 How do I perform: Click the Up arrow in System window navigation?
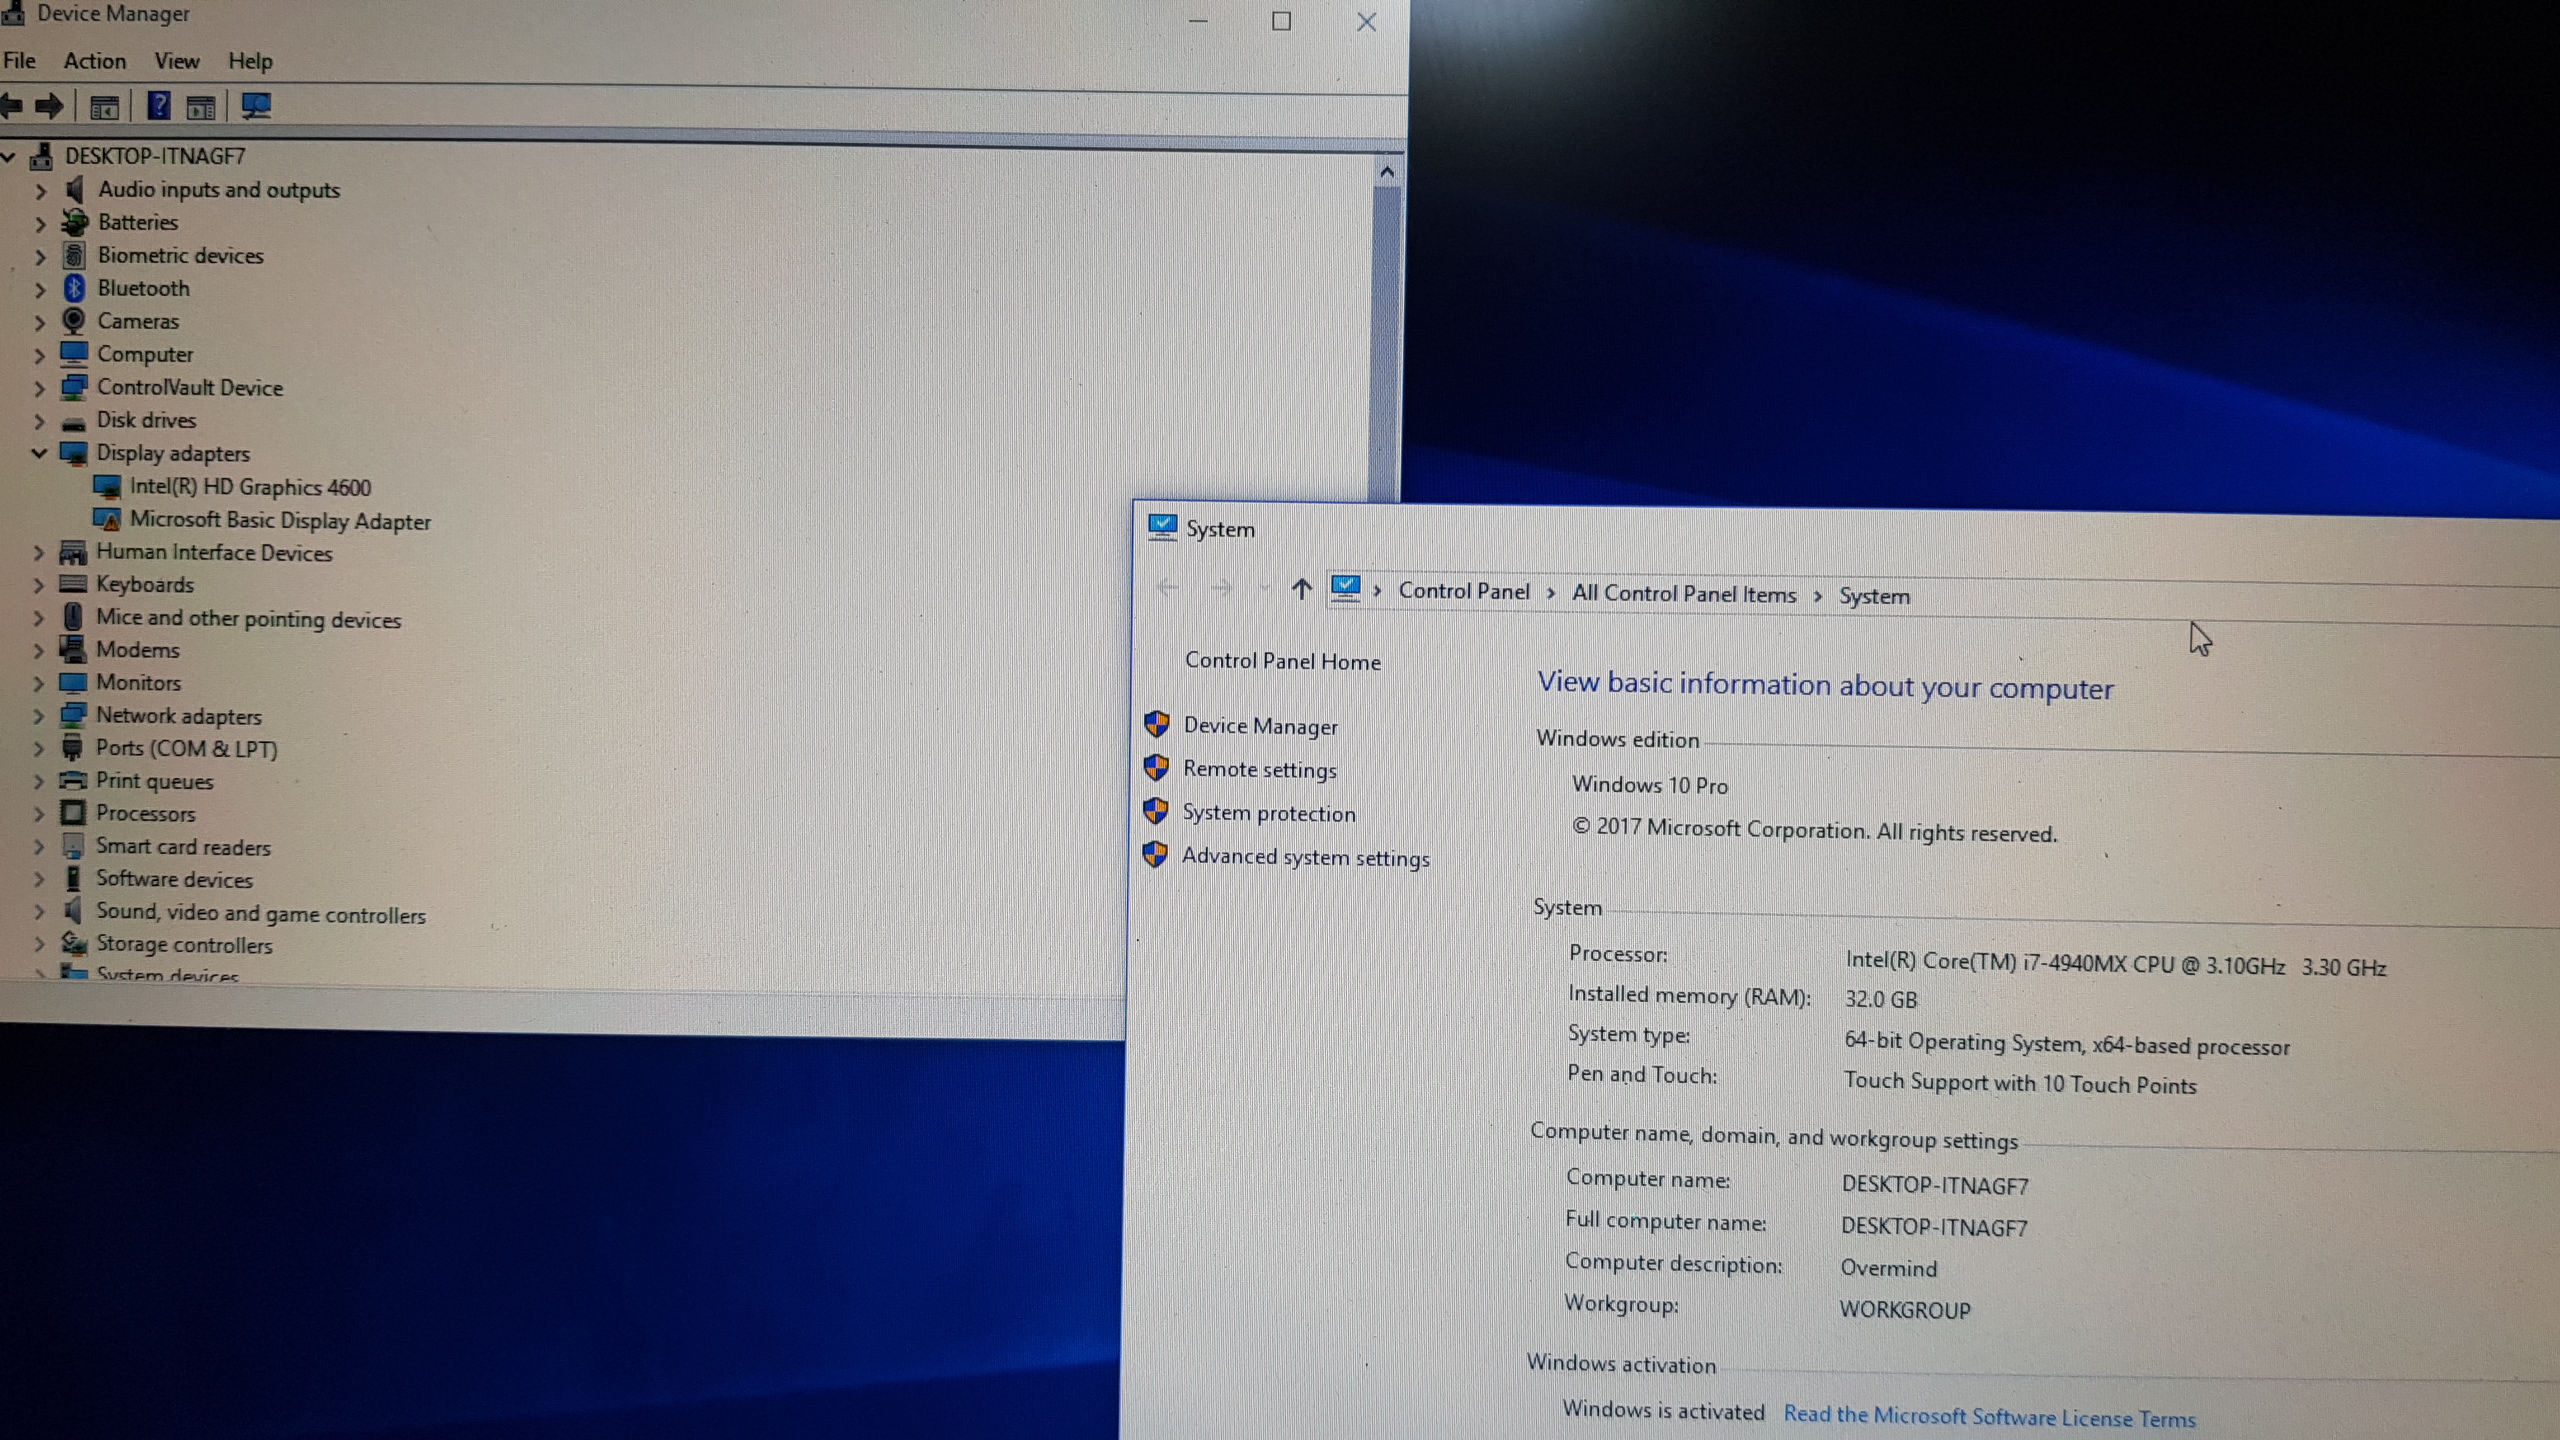click(1300, 589)
